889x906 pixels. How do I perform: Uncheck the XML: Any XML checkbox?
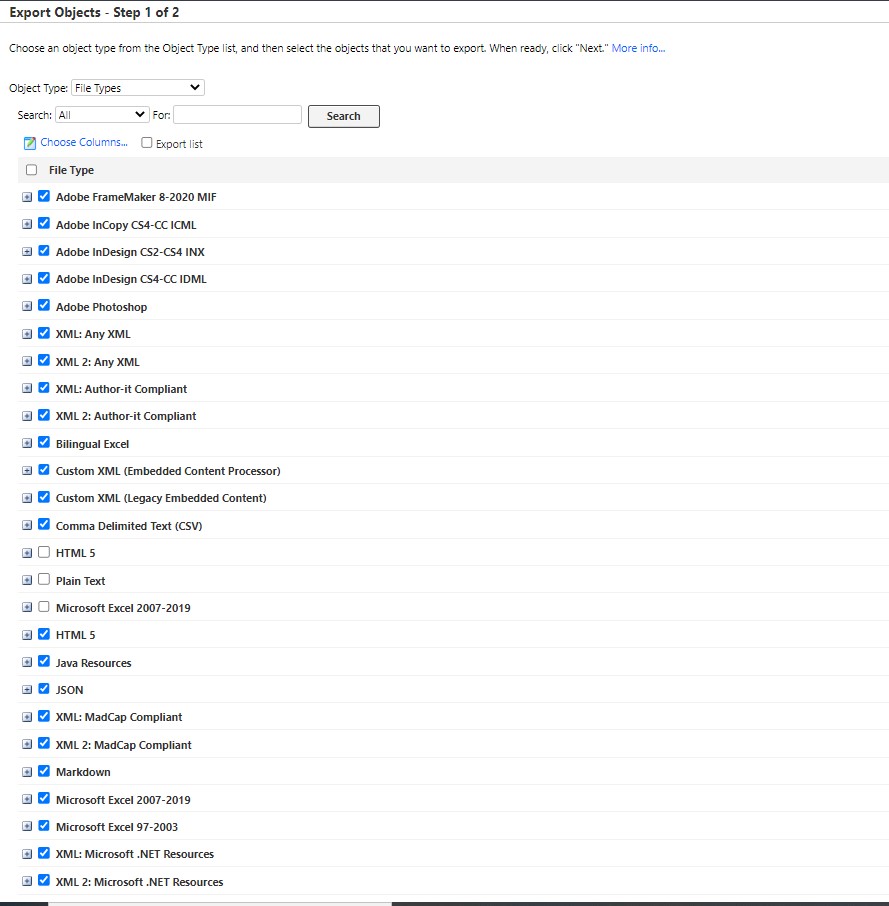tap(44, 333)
